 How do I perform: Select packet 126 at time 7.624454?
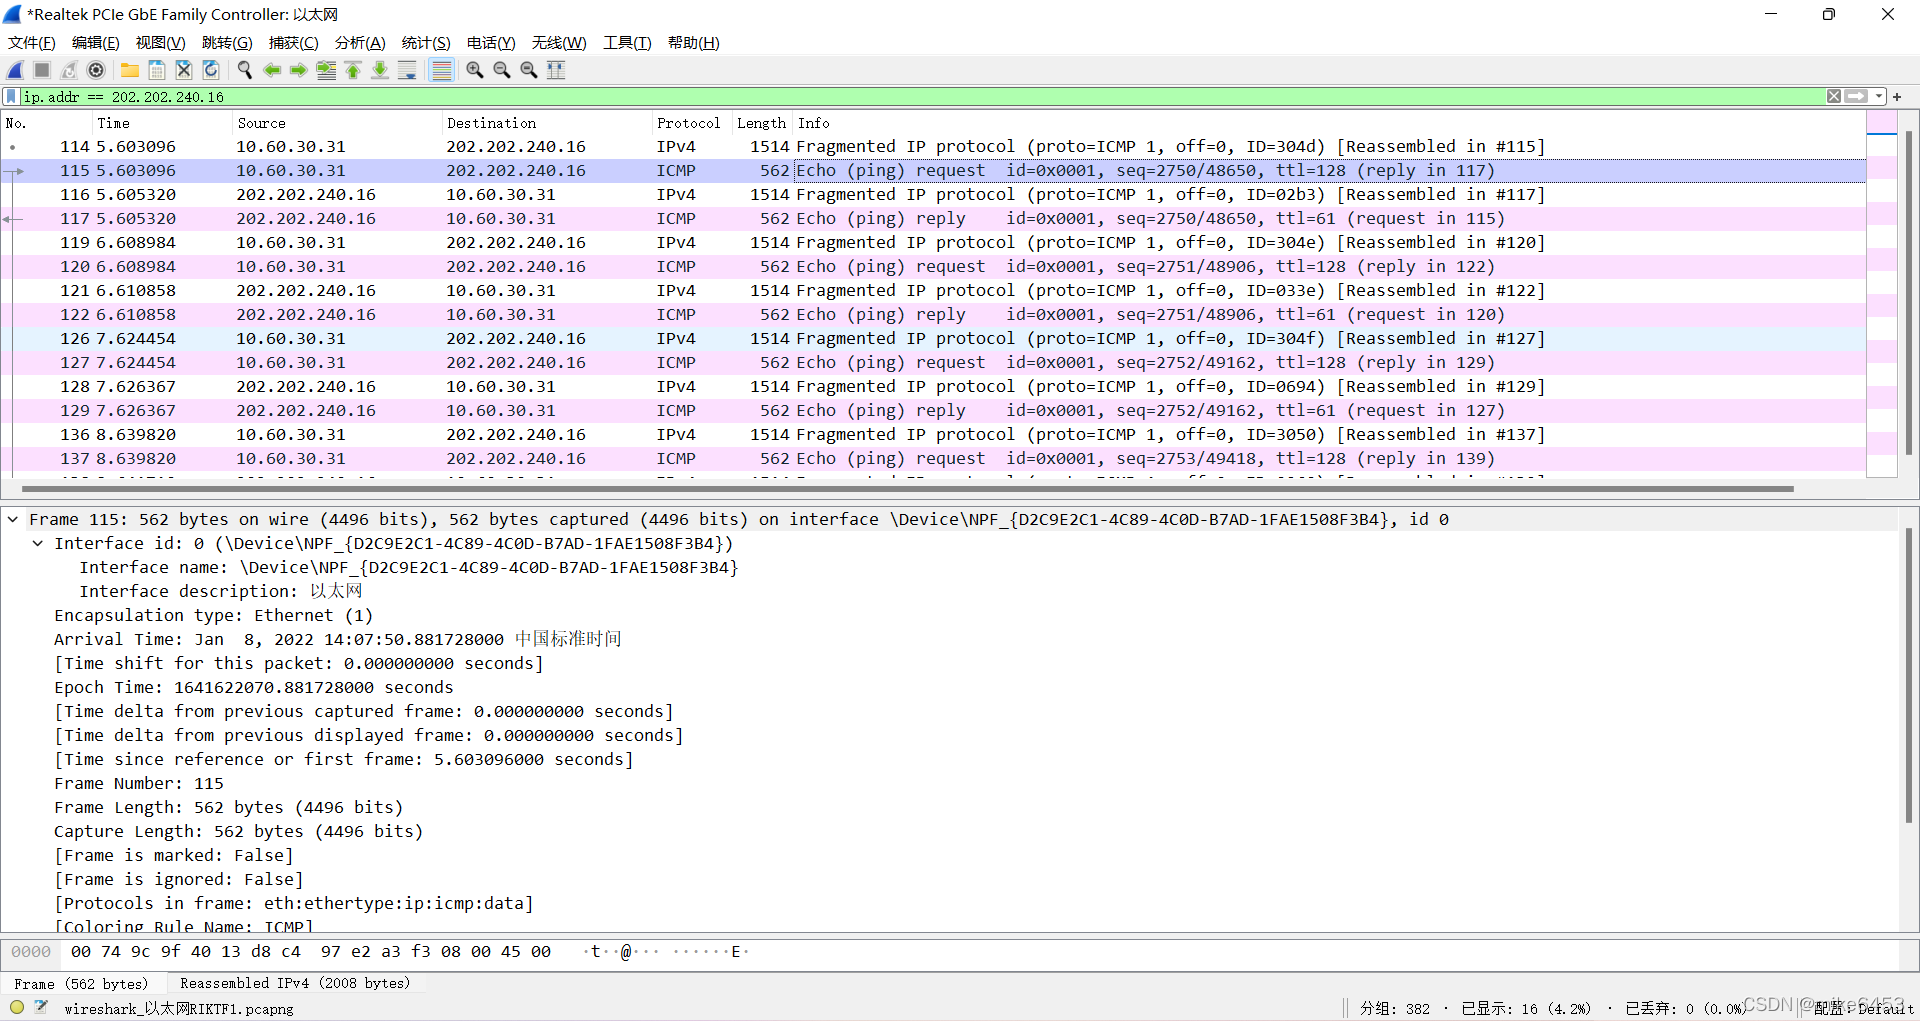click(933, 339)
